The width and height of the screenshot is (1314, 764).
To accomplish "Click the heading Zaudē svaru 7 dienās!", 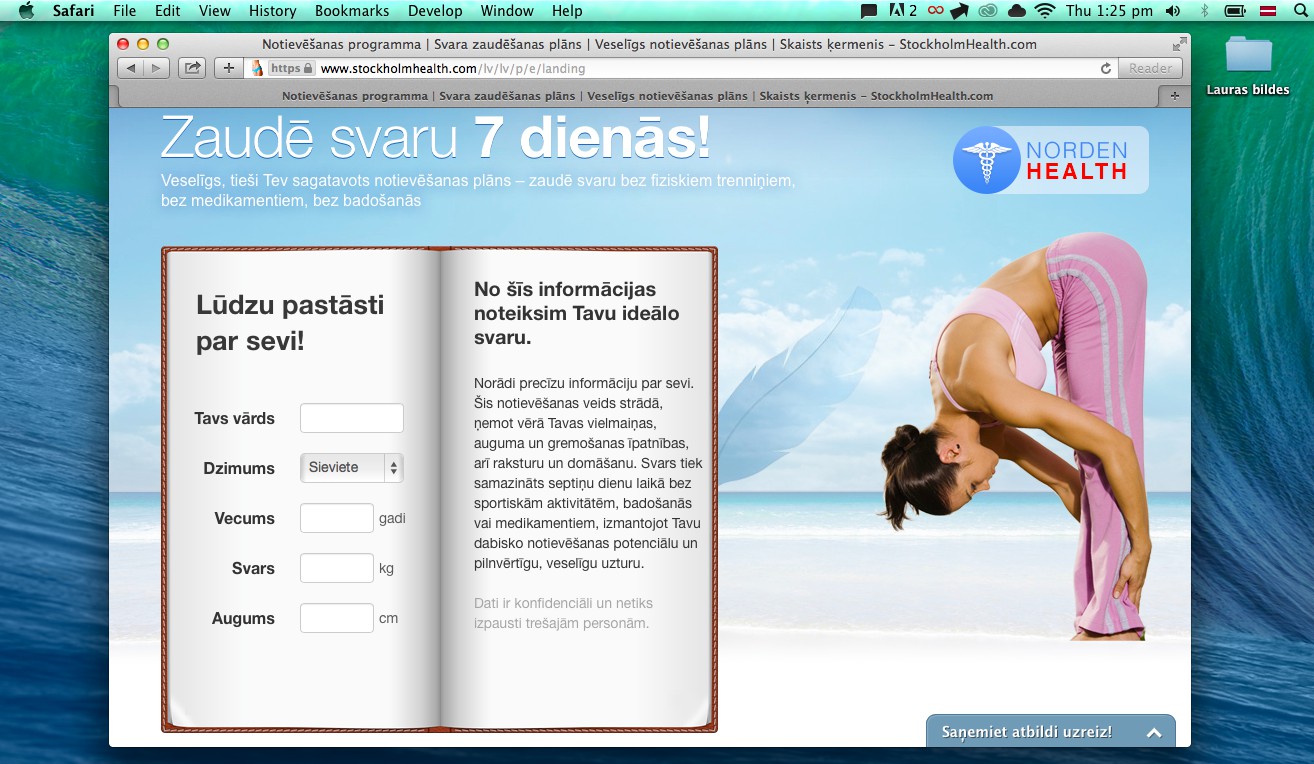I will pos(436,139).
